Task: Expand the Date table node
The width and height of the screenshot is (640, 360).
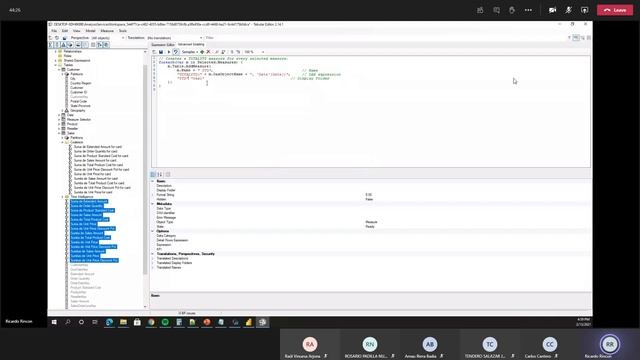Action: 59,115
